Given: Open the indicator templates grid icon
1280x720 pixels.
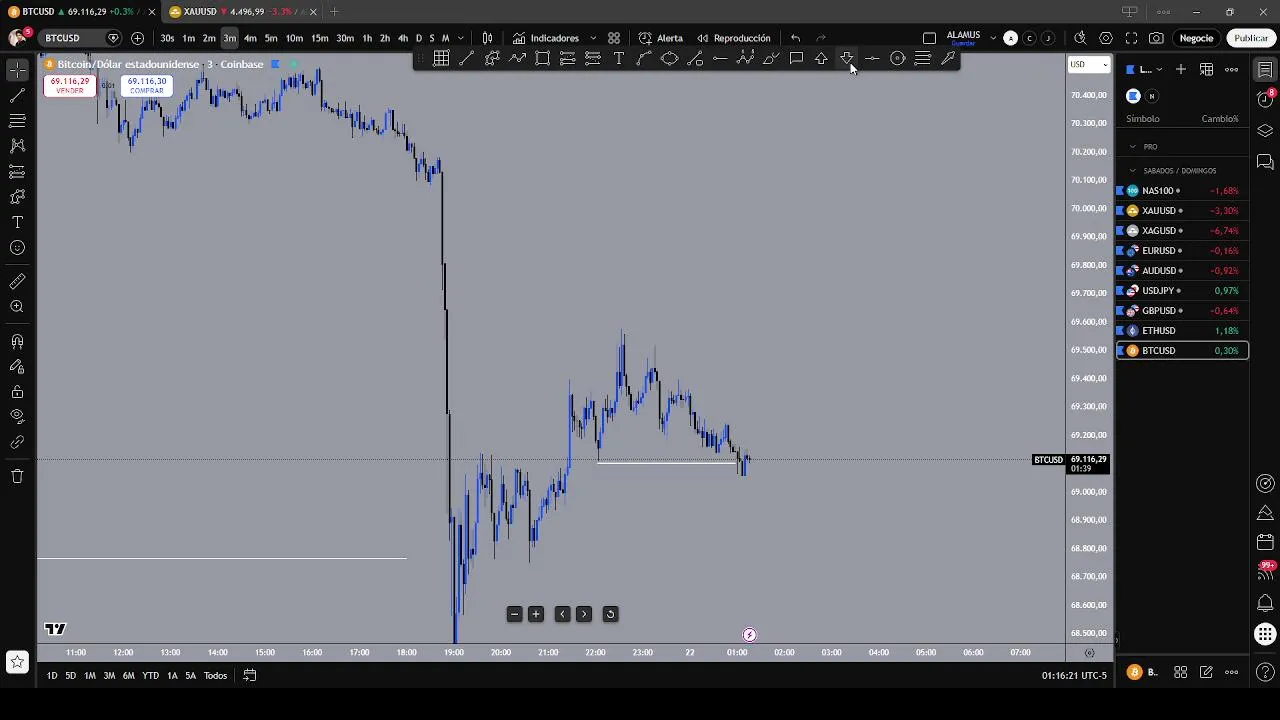Looking at the screenshot, I should pos(614,38).
